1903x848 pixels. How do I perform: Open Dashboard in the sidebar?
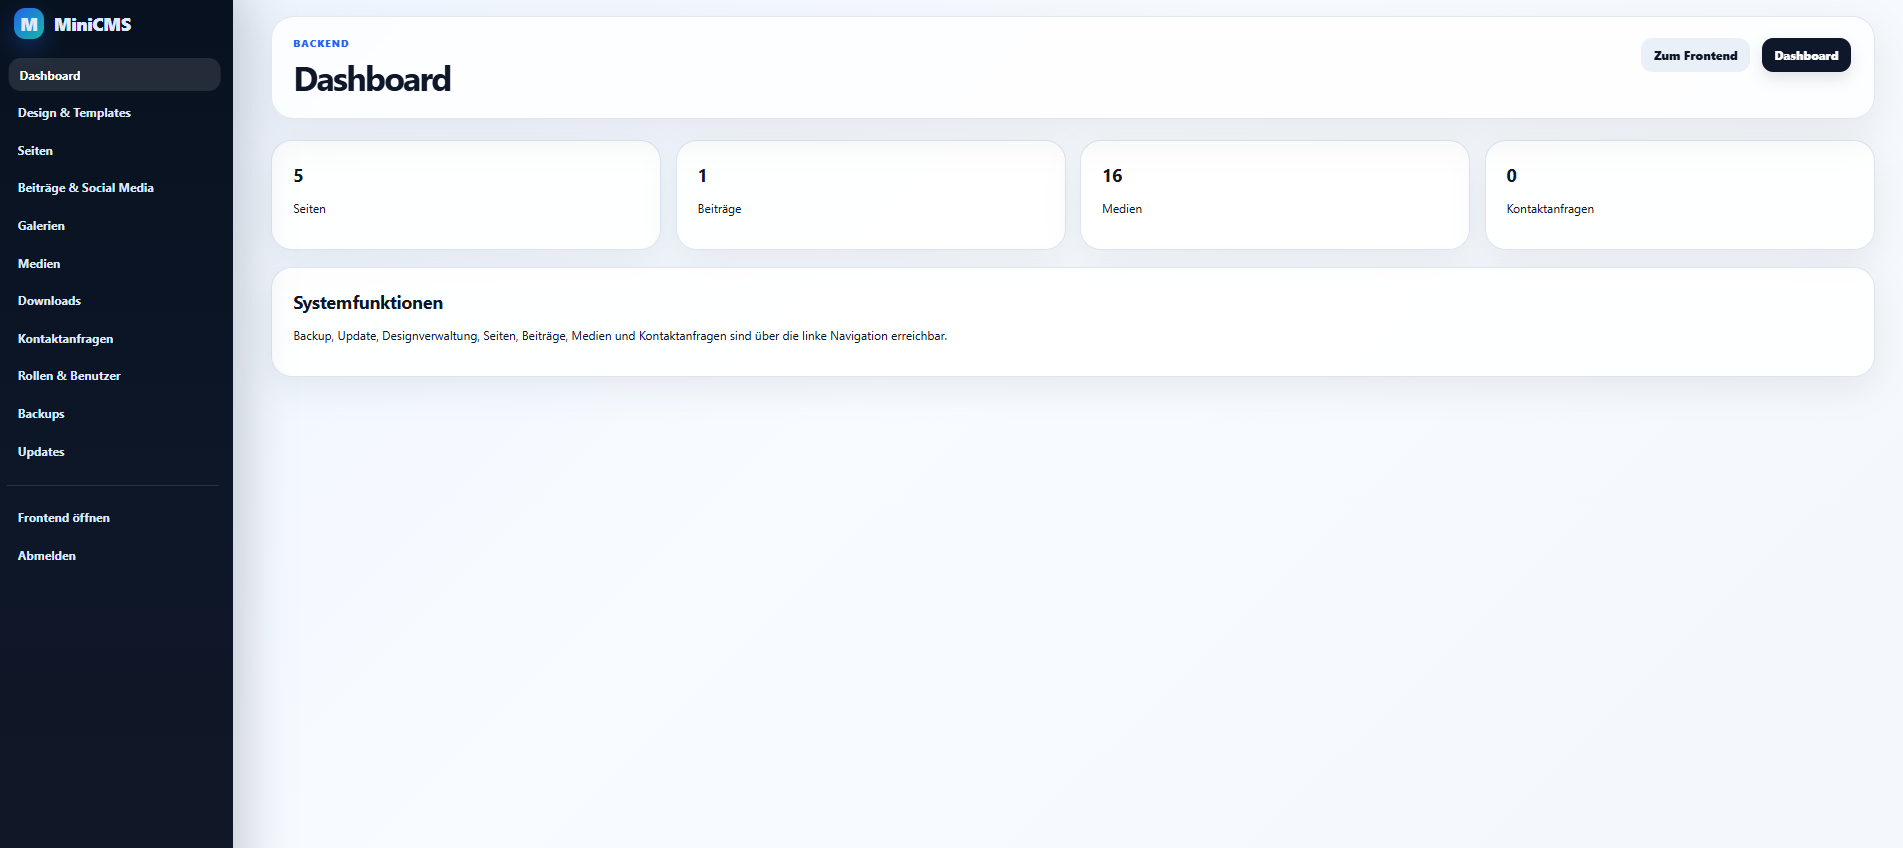[x=114, y=75]
